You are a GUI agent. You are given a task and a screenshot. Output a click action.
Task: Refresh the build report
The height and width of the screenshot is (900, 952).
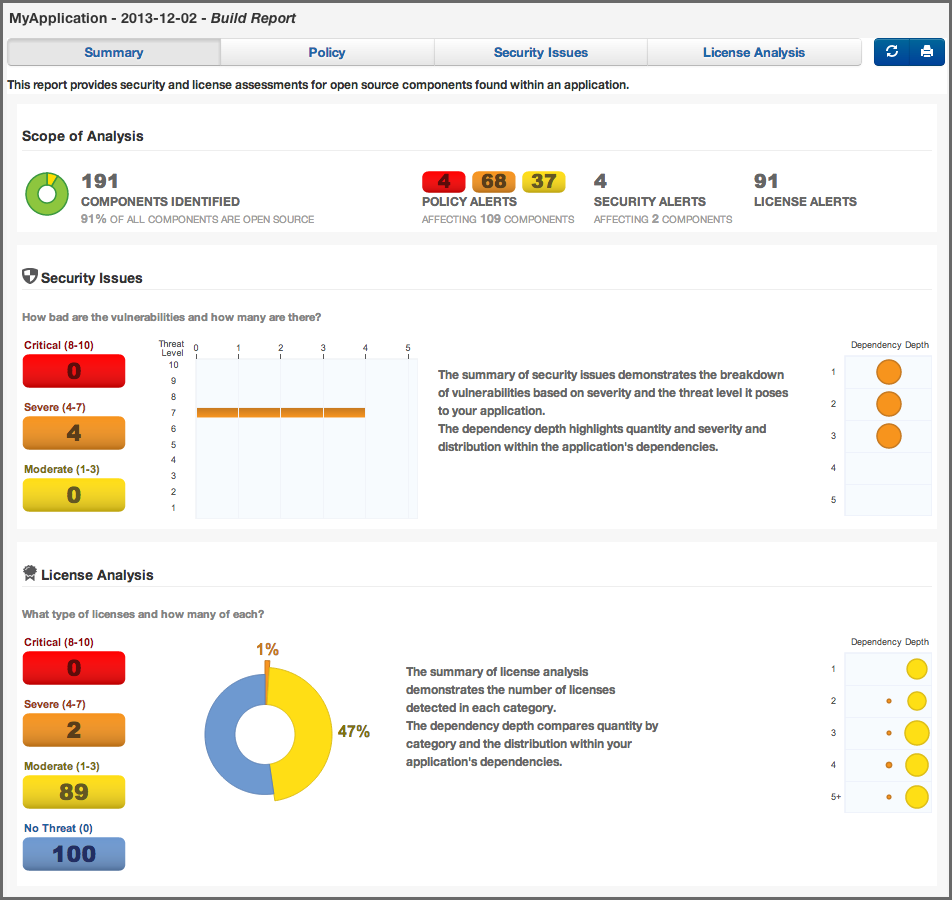[893, 51]
